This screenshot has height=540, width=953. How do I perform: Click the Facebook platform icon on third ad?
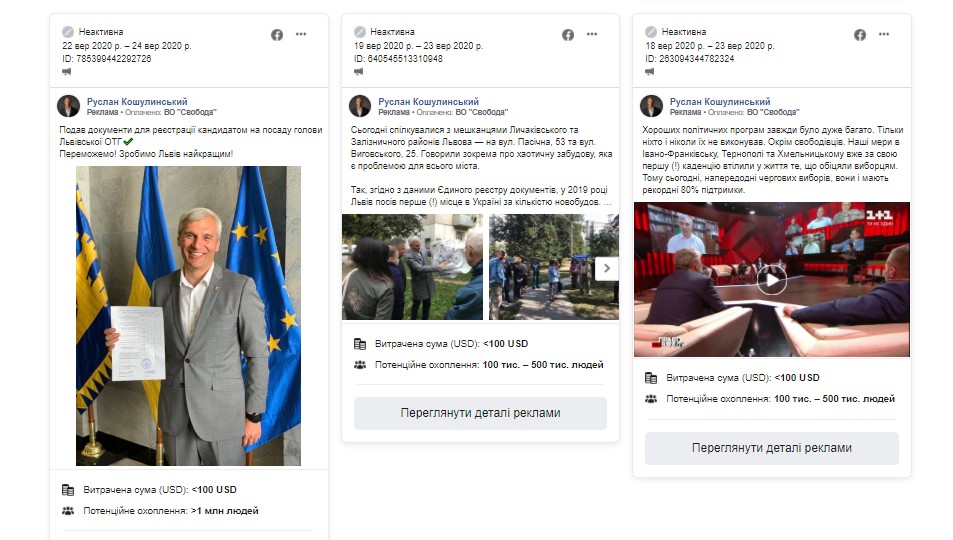859,35
